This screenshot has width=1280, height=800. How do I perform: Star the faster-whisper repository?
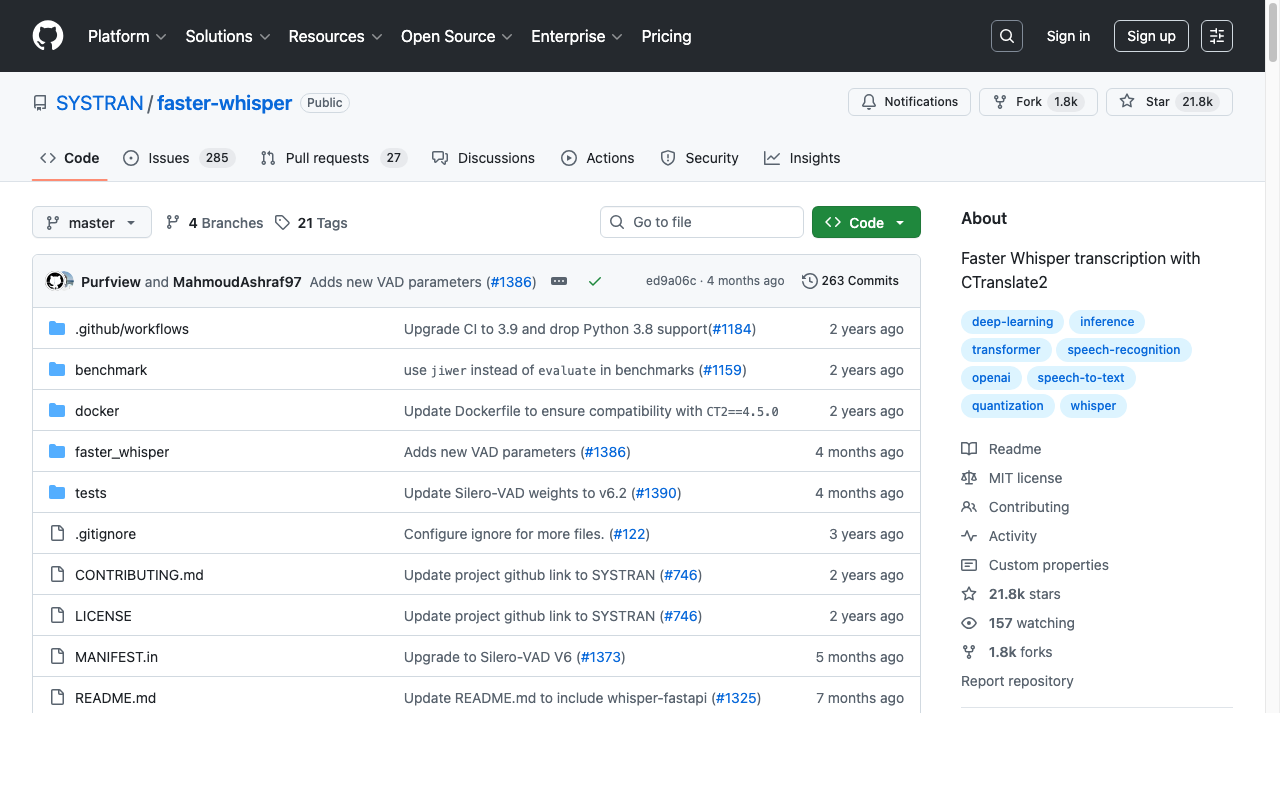point(1169,101)
